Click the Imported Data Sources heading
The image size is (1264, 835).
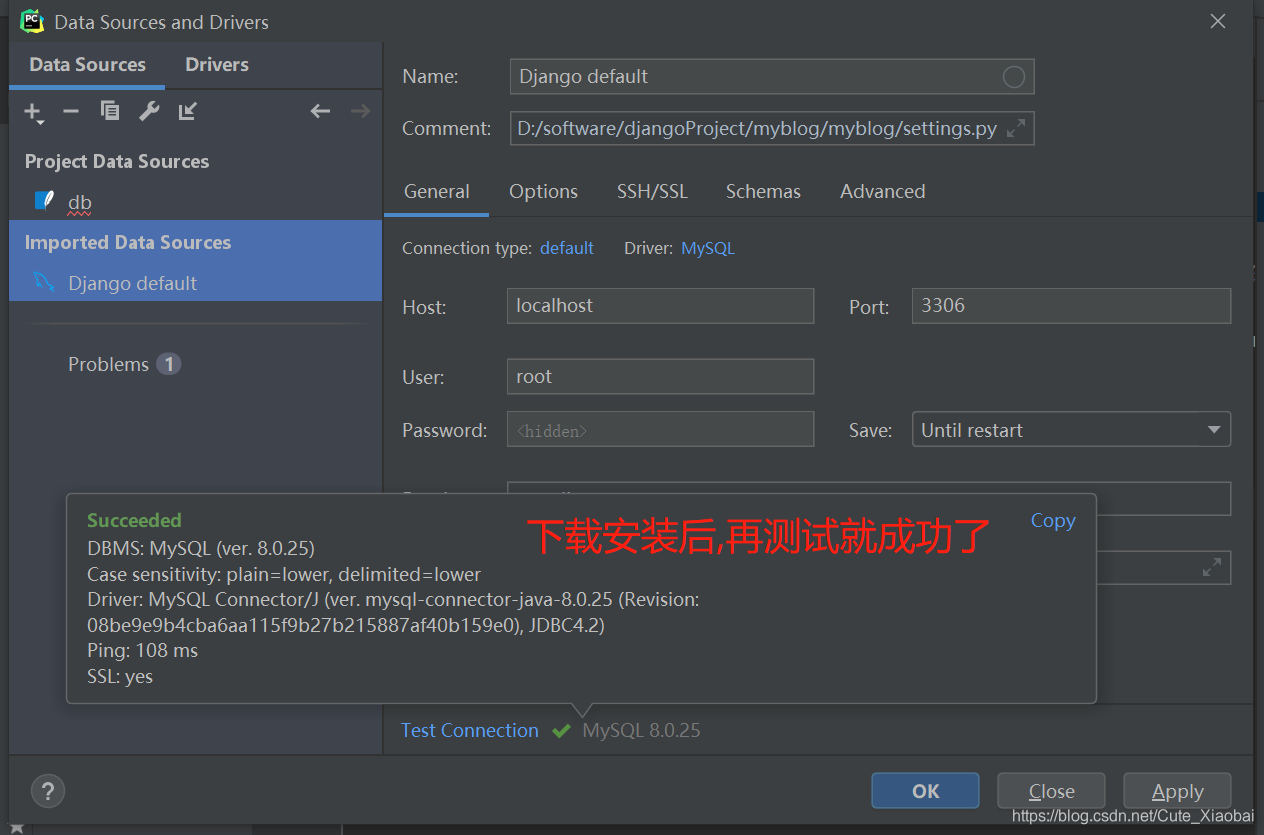click(128, 242)
